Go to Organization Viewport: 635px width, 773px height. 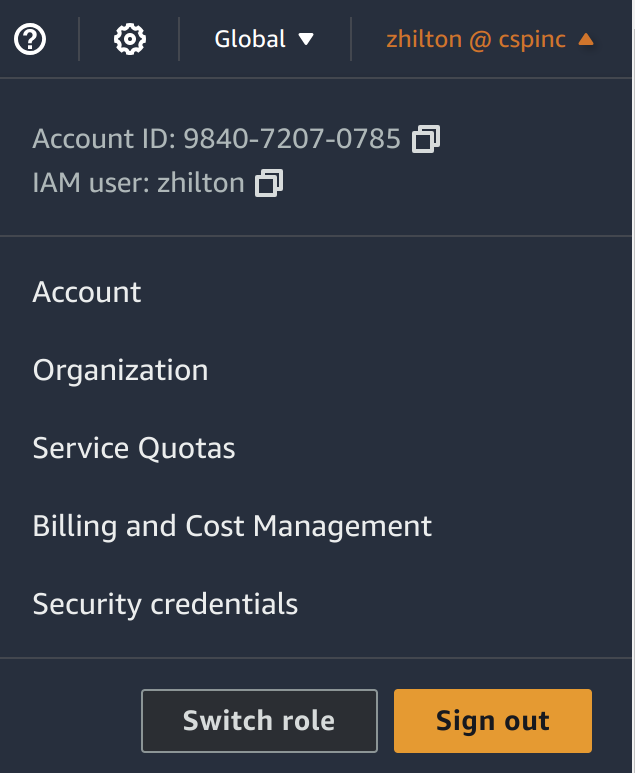click(x=120, y=370)
